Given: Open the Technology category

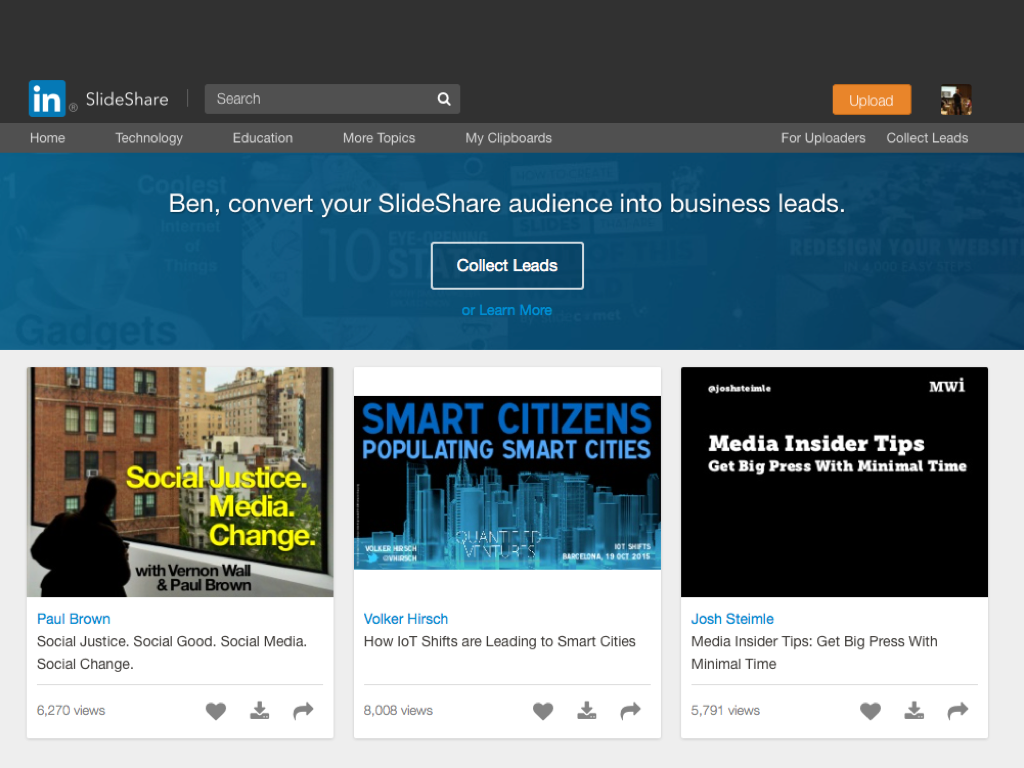Looking at the screenshot, I should coord(149,138).
